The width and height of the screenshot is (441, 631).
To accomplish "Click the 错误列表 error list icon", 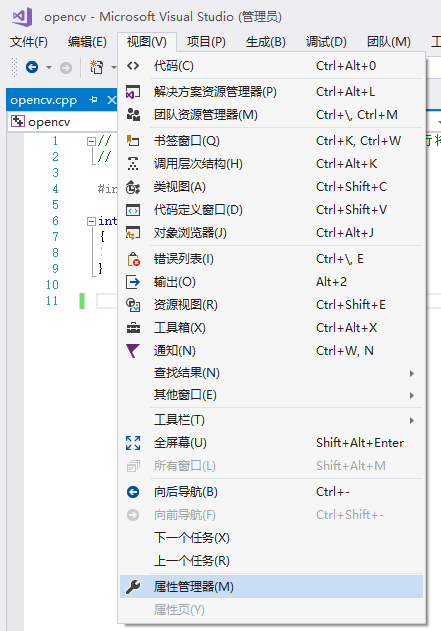I will [x=133, y=259].
